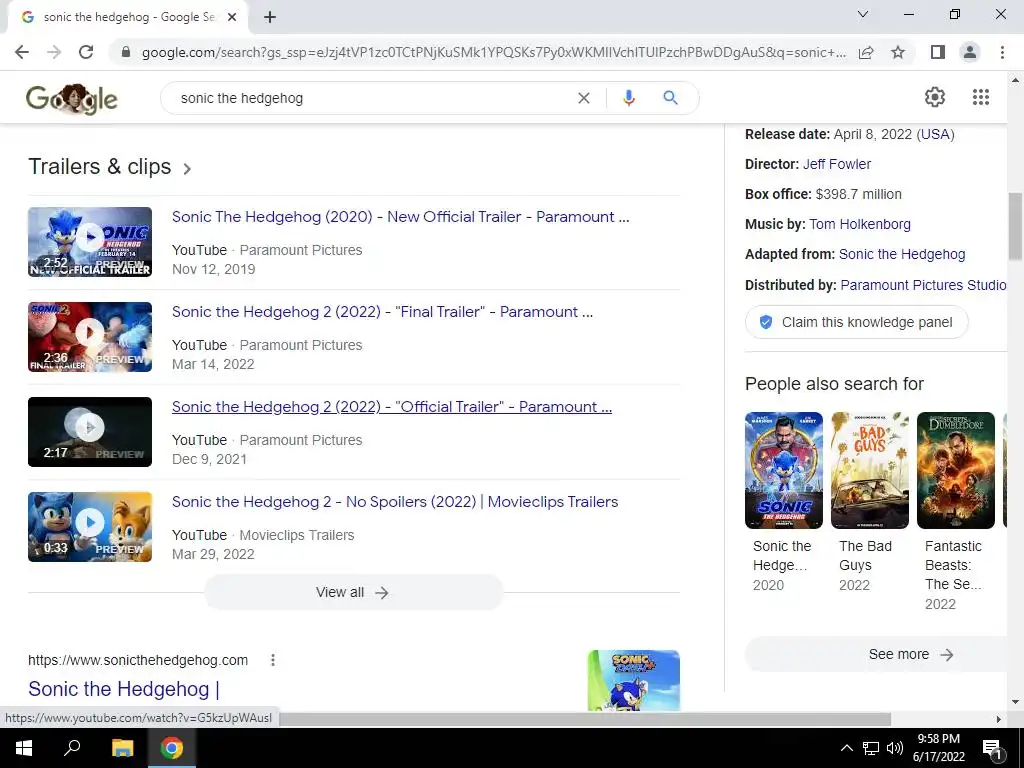
Task: Open File Explorer from taskbar
Action: 122,748
